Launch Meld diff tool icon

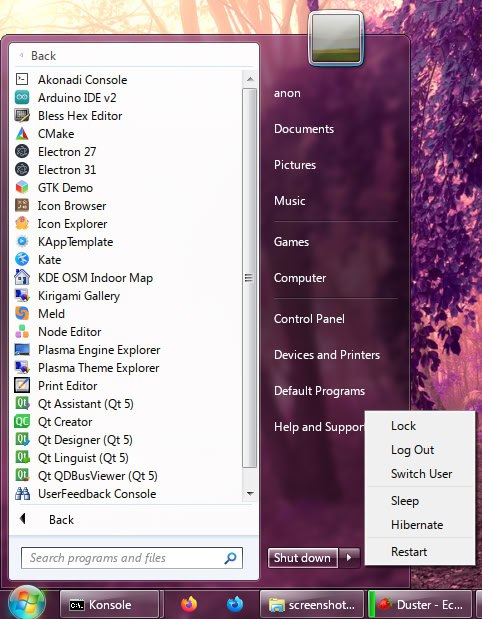[22, 314]
